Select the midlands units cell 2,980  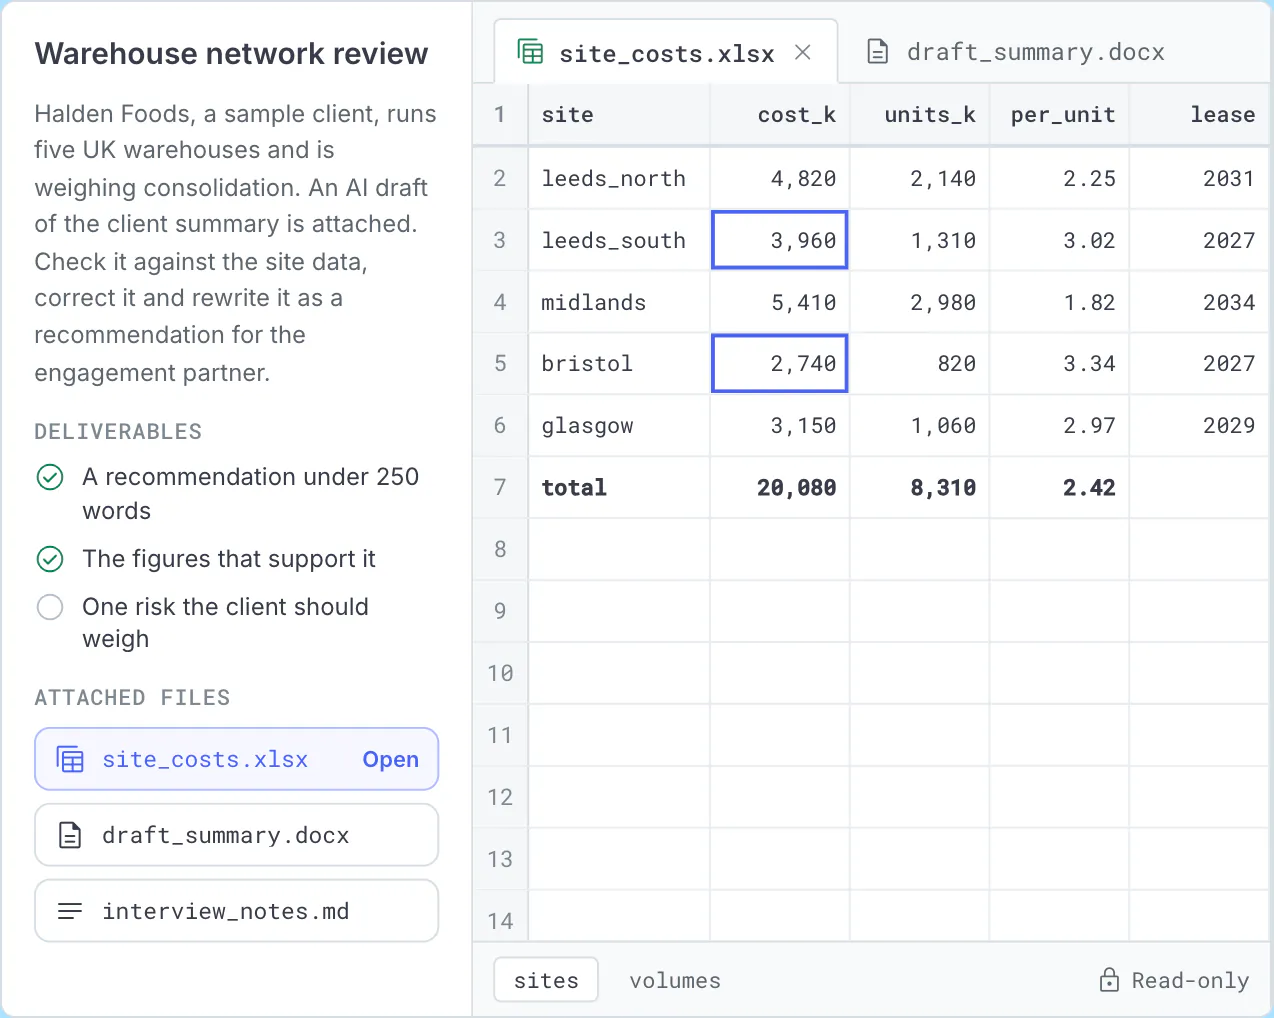click(920, 302)
